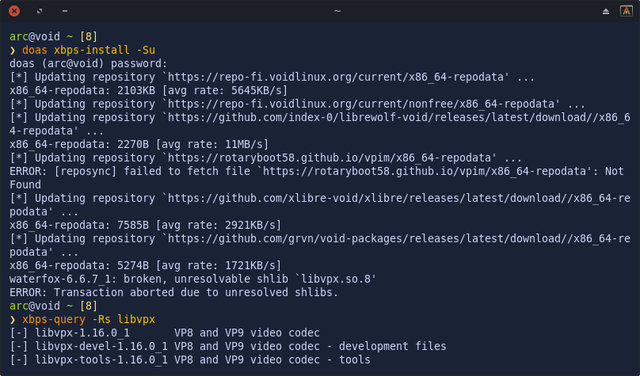This screenshot has height=376, width=640.
Task: Minimize the terminal using the dash icon
Action: (65, 11)
